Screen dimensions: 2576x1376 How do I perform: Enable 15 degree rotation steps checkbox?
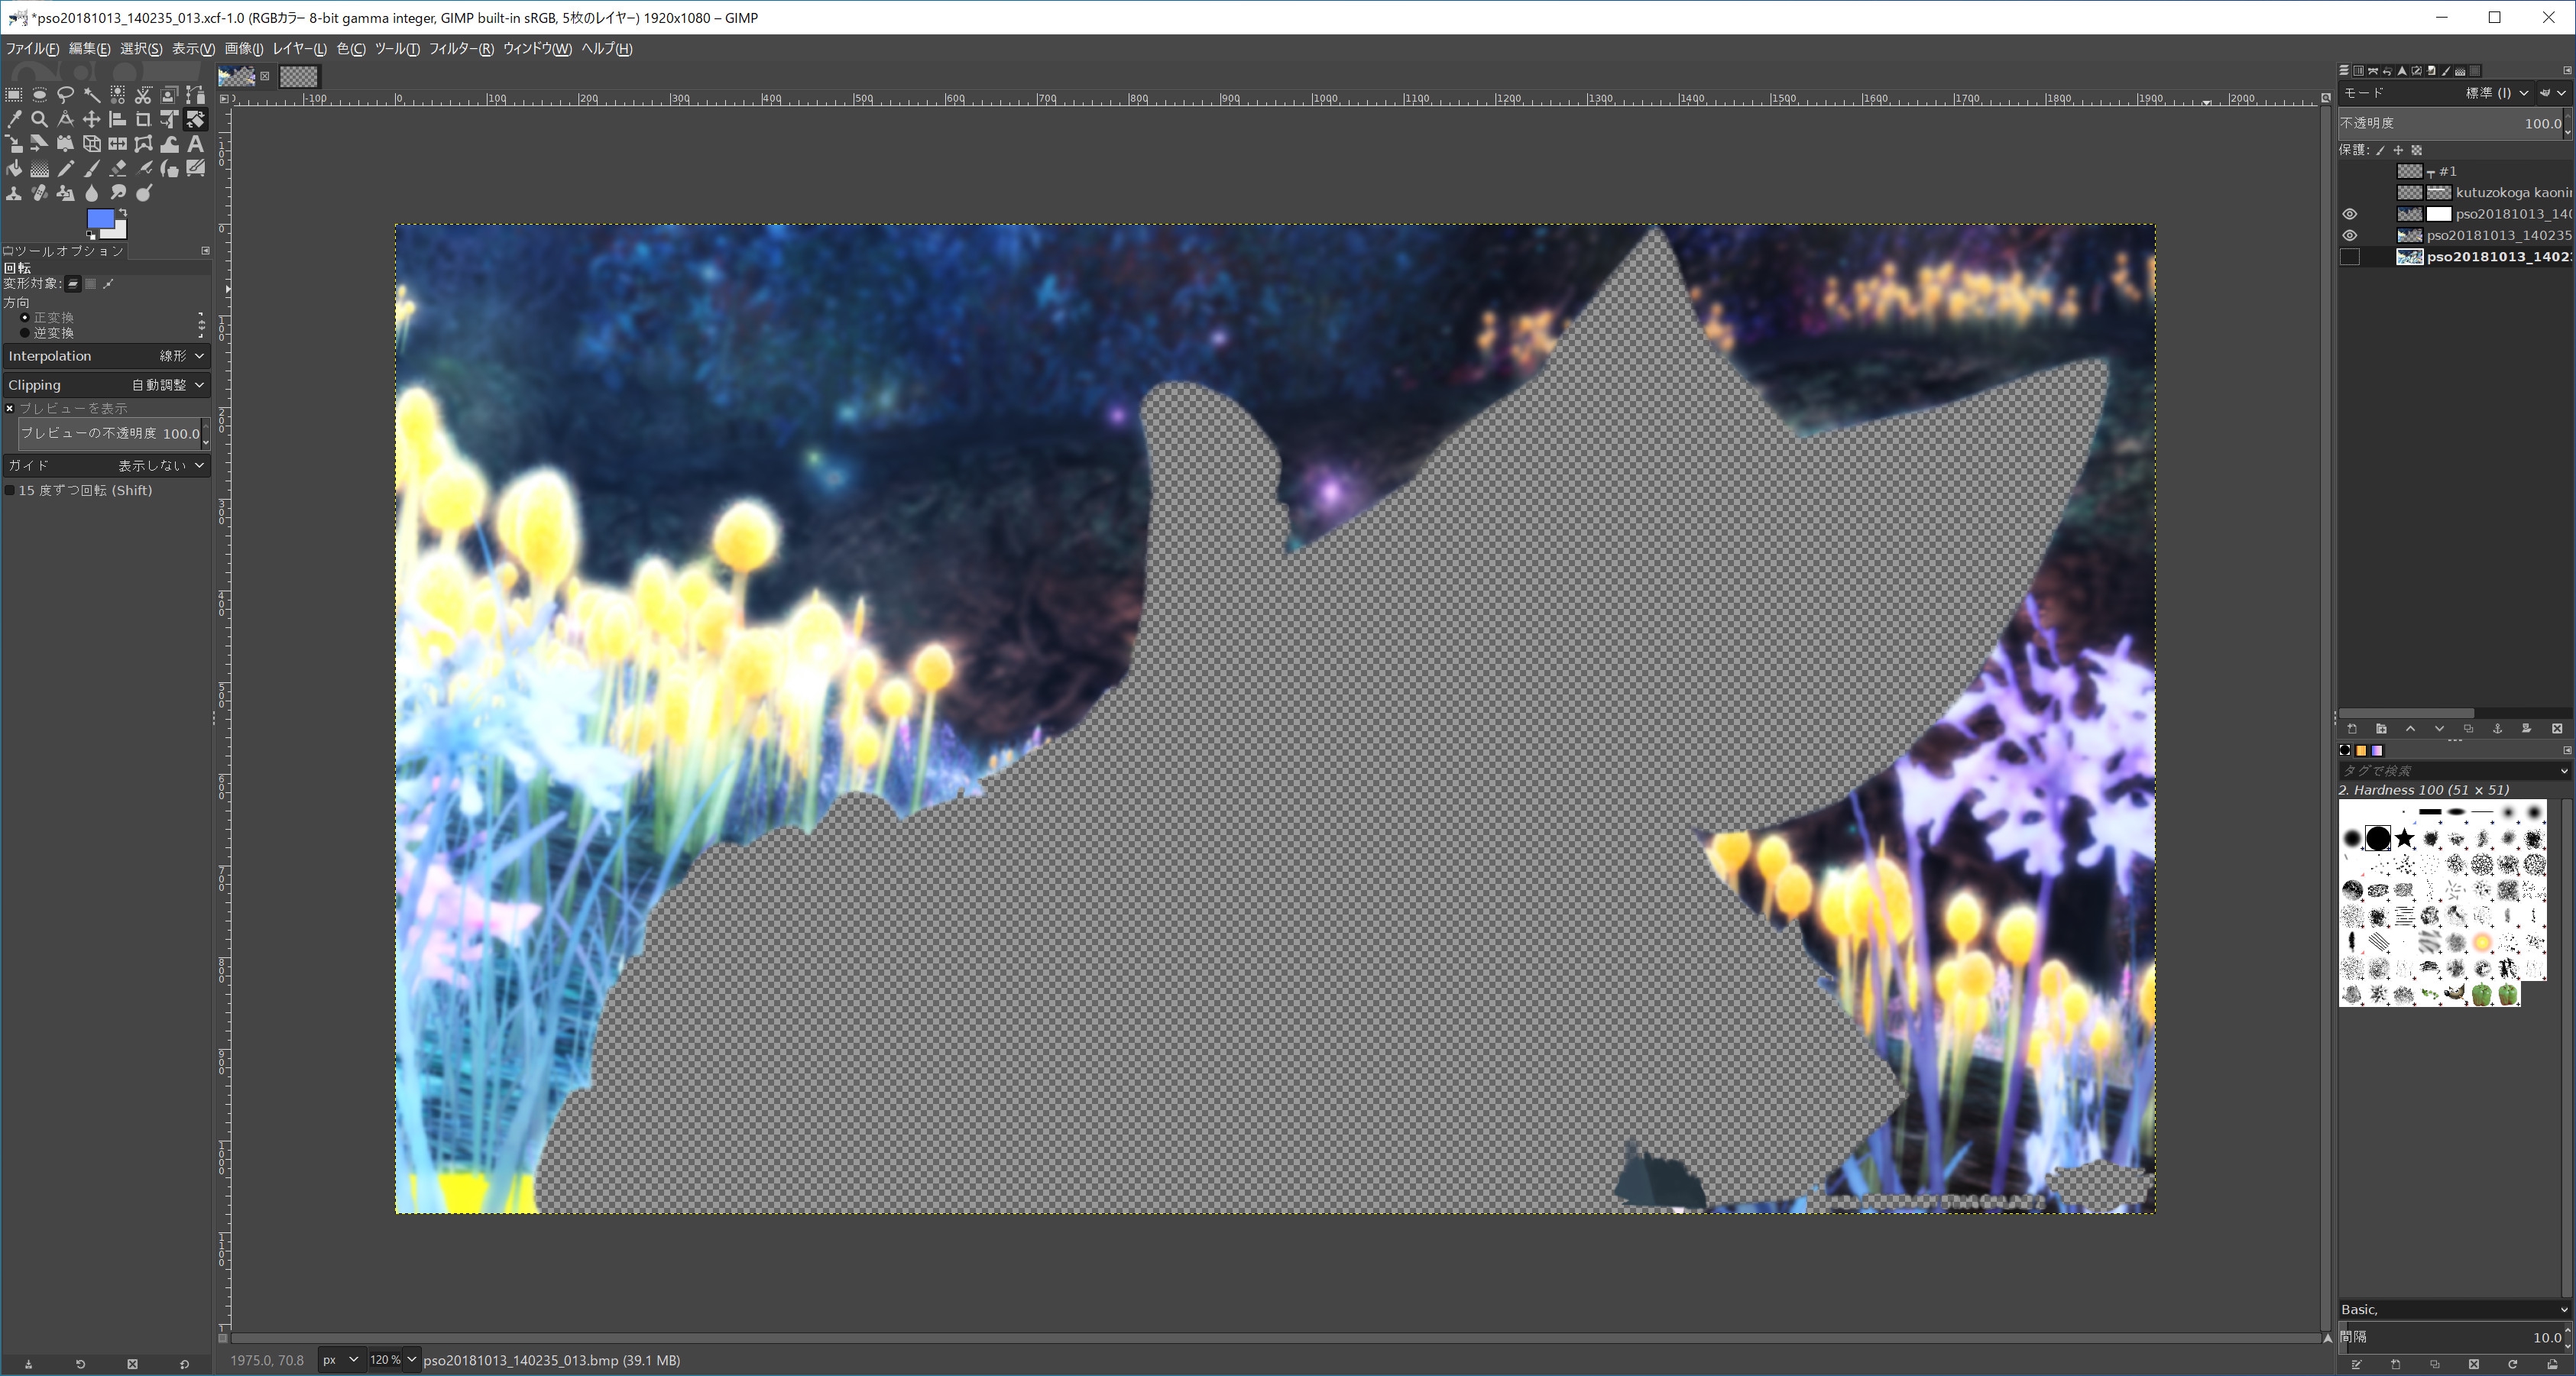click(x=10, y=490)
